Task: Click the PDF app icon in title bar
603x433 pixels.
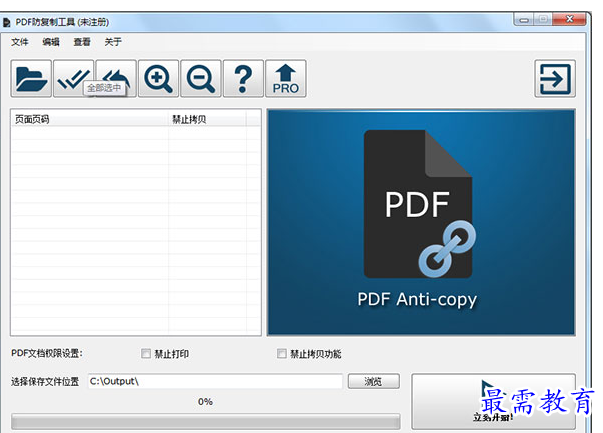Action: coord(7,23)
